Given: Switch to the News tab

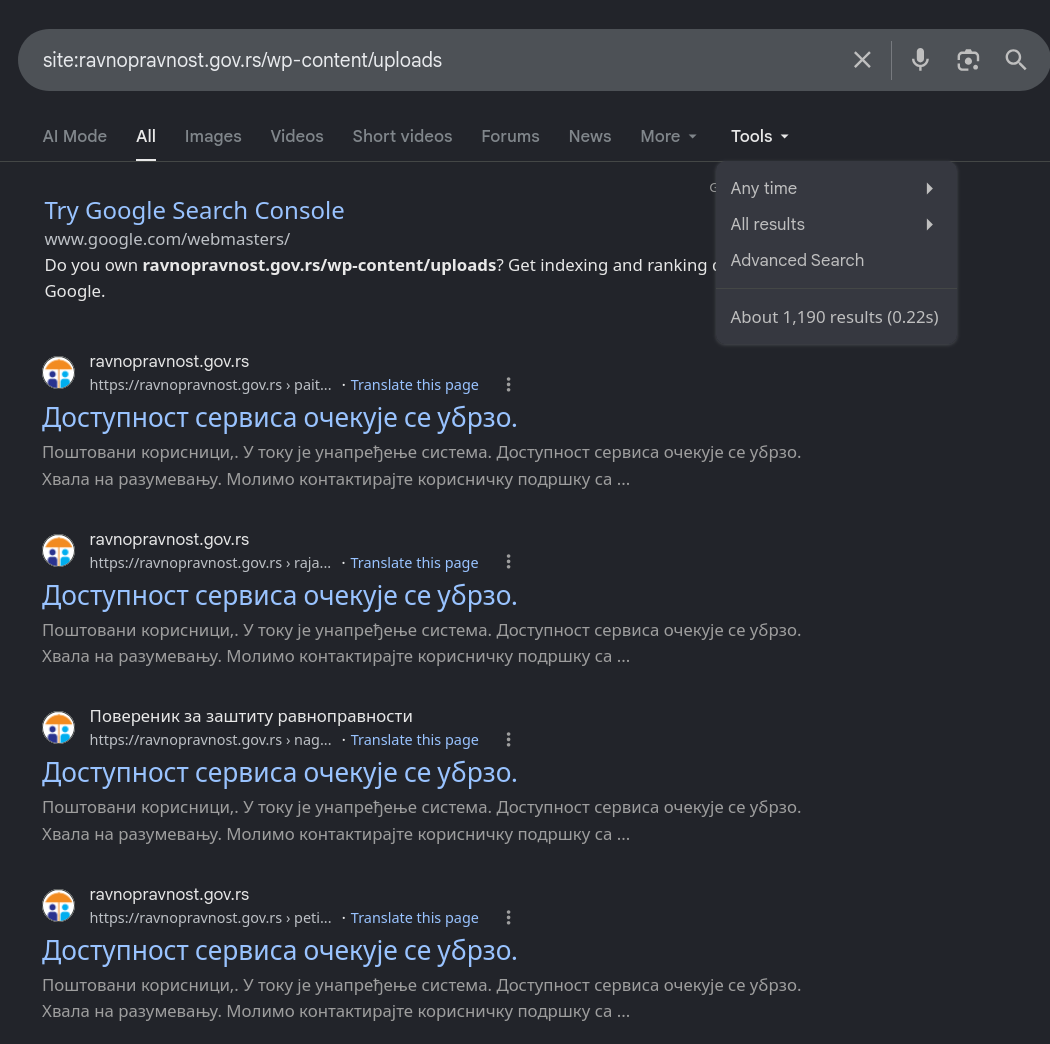Looking at the screenshot, I should [x=589, y=136].
